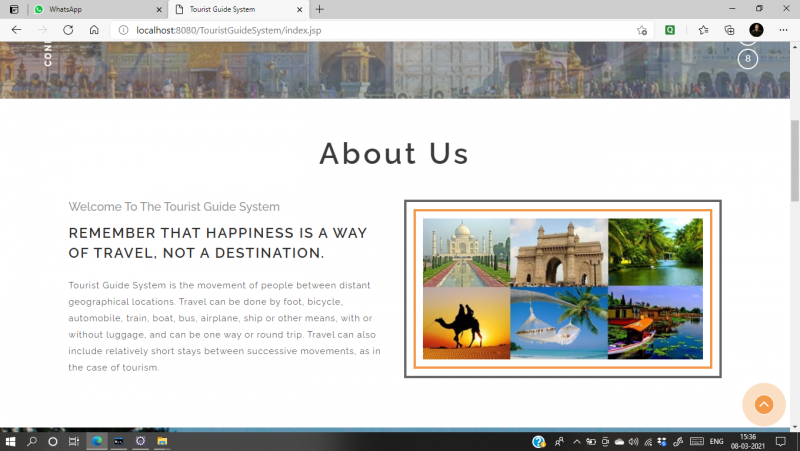This screenshot has width=800, height=451.
Task: Switch to Microsoft Edge in taskbar
Action: [x=96, y=441]
